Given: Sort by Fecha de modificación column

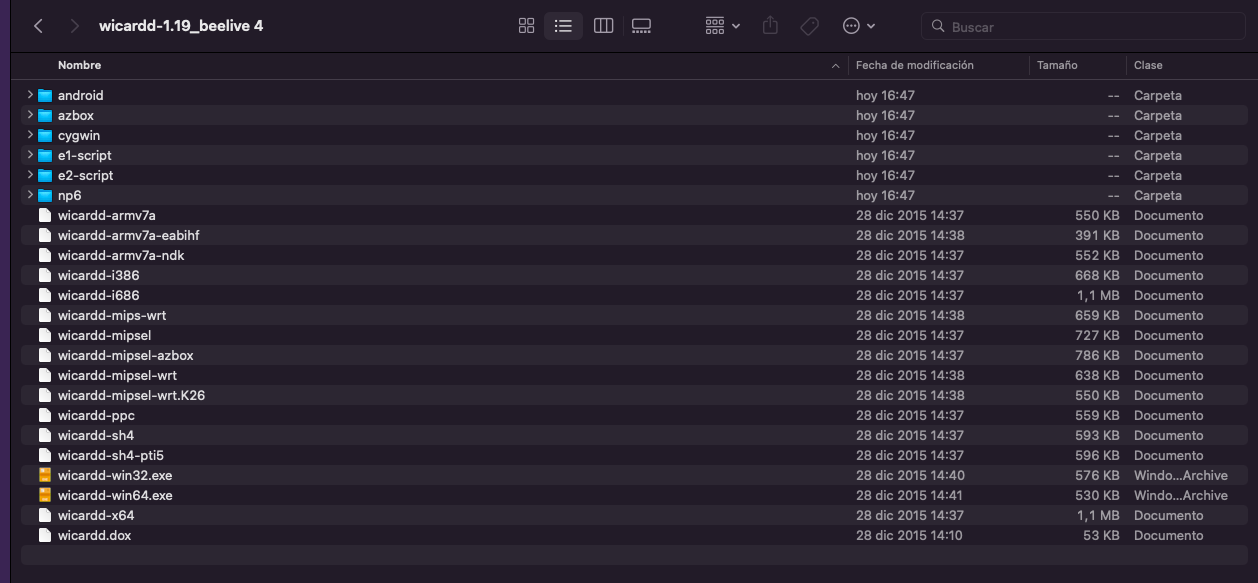Looking at the screenshot, I should pyautogui.click(x=914, y=65).
